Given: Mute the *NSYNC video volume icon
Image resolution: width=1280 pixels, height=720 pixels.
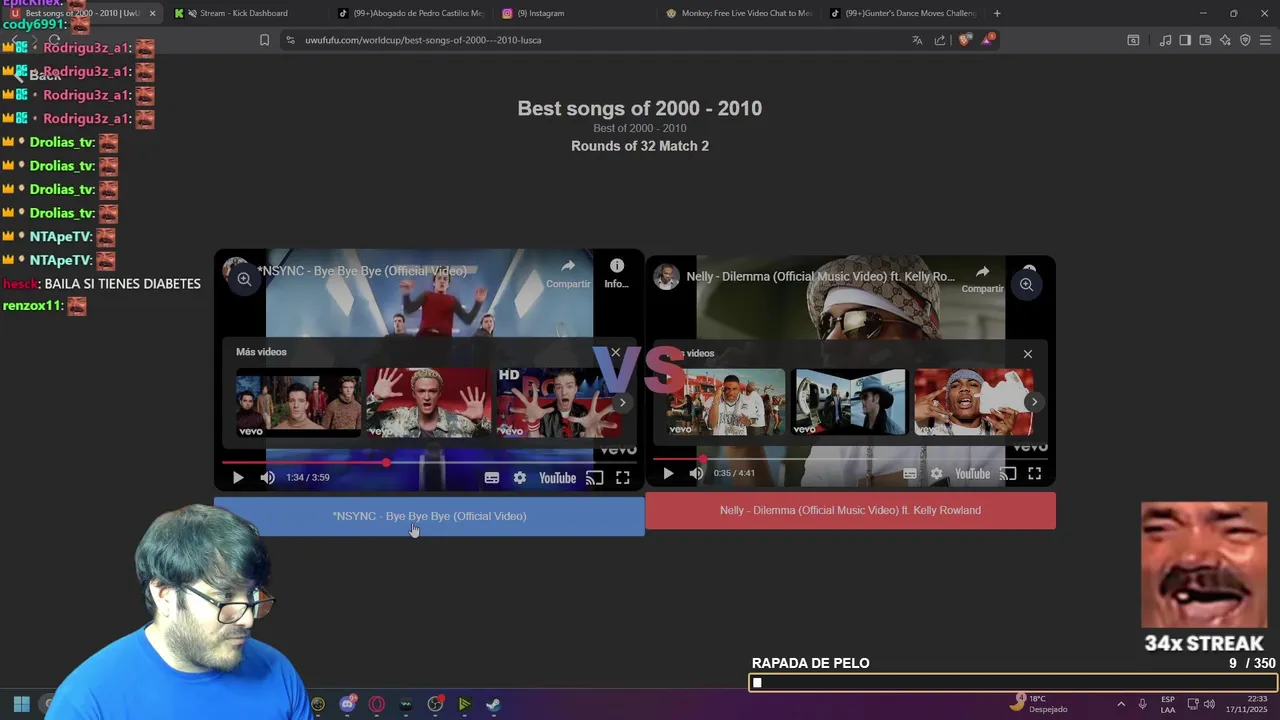Looking at the screenshot, I should (267, 478).
